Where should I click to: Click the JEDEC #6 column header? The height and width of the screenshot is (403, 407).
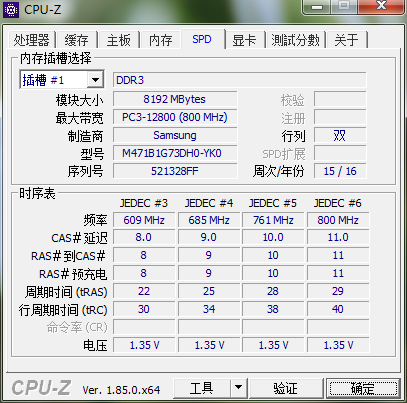337,203
